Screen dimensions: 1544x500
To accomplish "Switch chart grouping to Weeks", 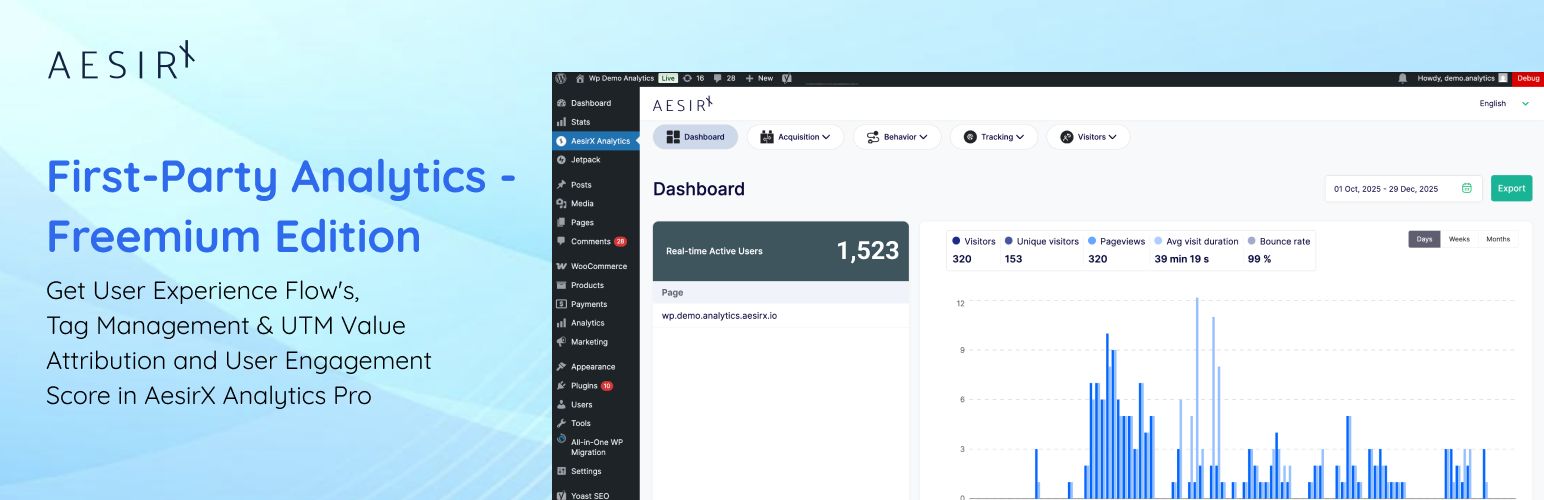I will pos(1459,239).
